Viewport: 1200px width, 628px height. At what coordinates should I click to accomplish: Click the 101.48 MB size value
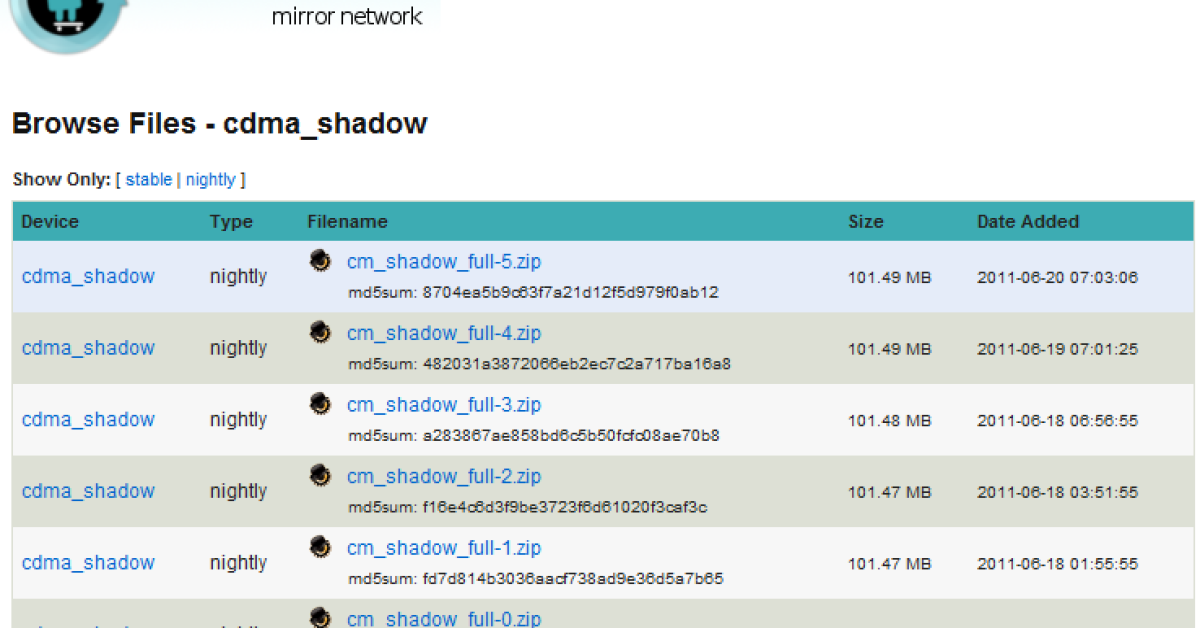pos(890,421)
